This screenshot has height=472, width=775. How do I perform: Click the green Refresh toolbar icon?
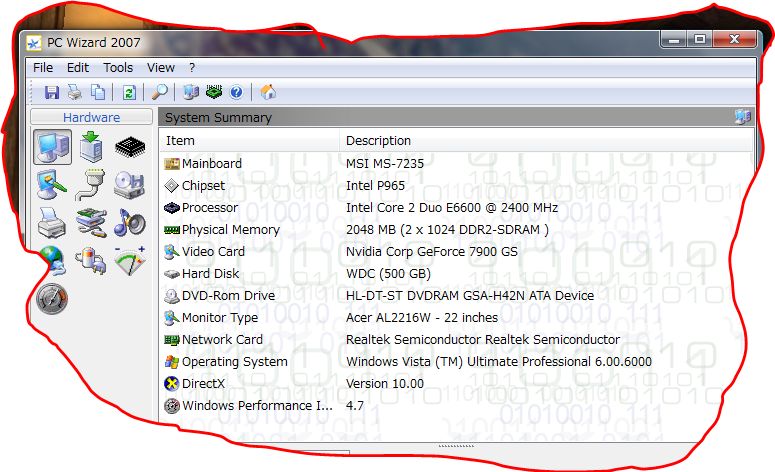pyautogui.click(x=129, y=92)
